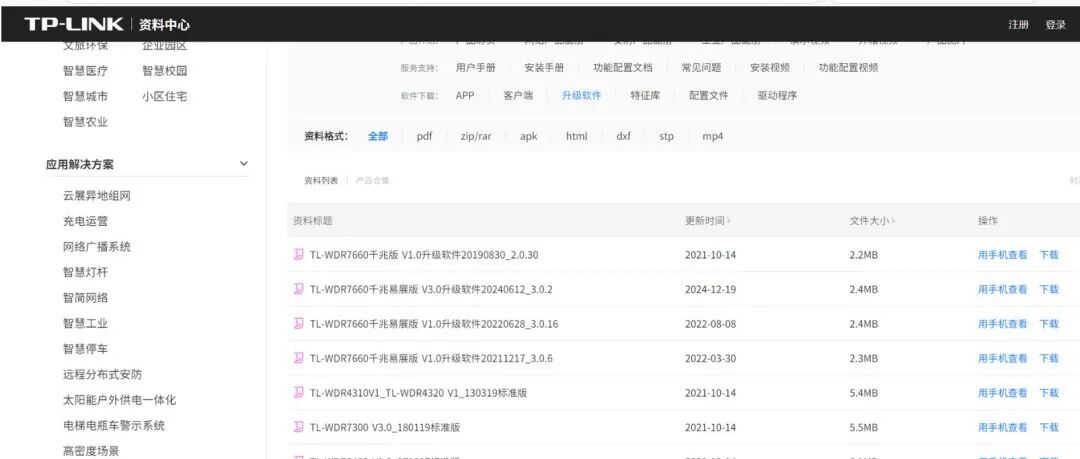
Task: Open 充电运营 solution
Action: 85,221
